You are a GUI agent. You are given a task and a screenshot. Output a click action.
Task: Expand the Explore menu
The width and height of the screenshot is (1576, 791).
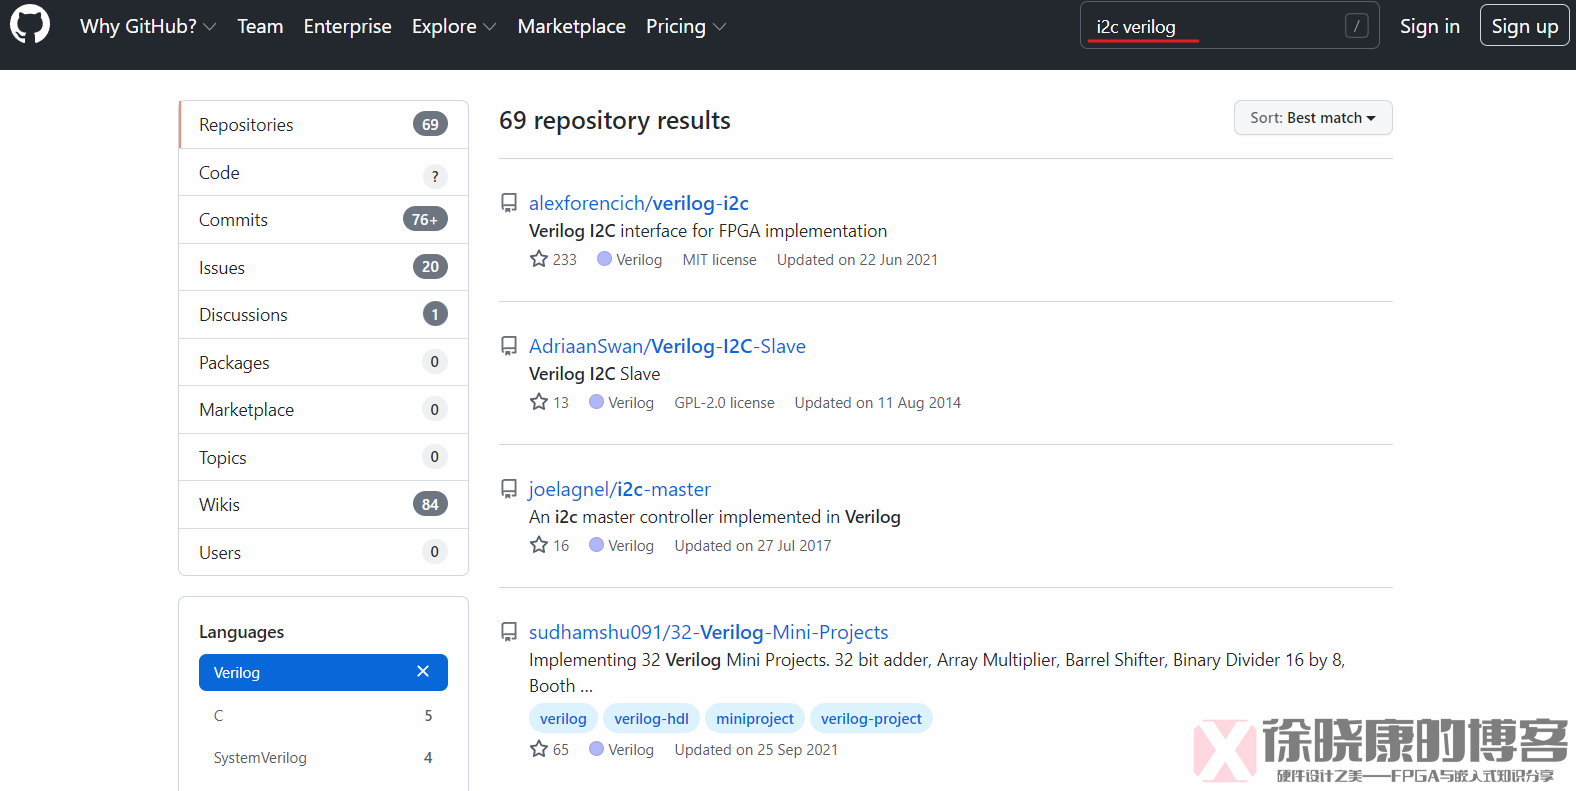(x=454, y=26)
